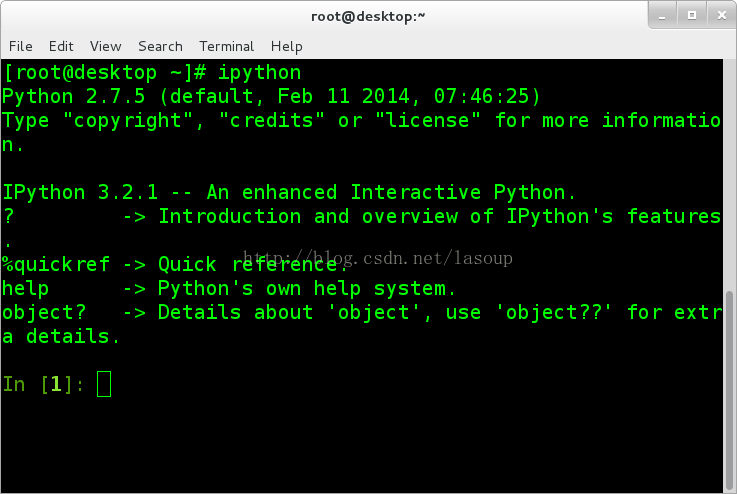This screenshot has height=494, width=737.
Task: Click the cursor block after In [1]:
Action: [x=105, y=384]
